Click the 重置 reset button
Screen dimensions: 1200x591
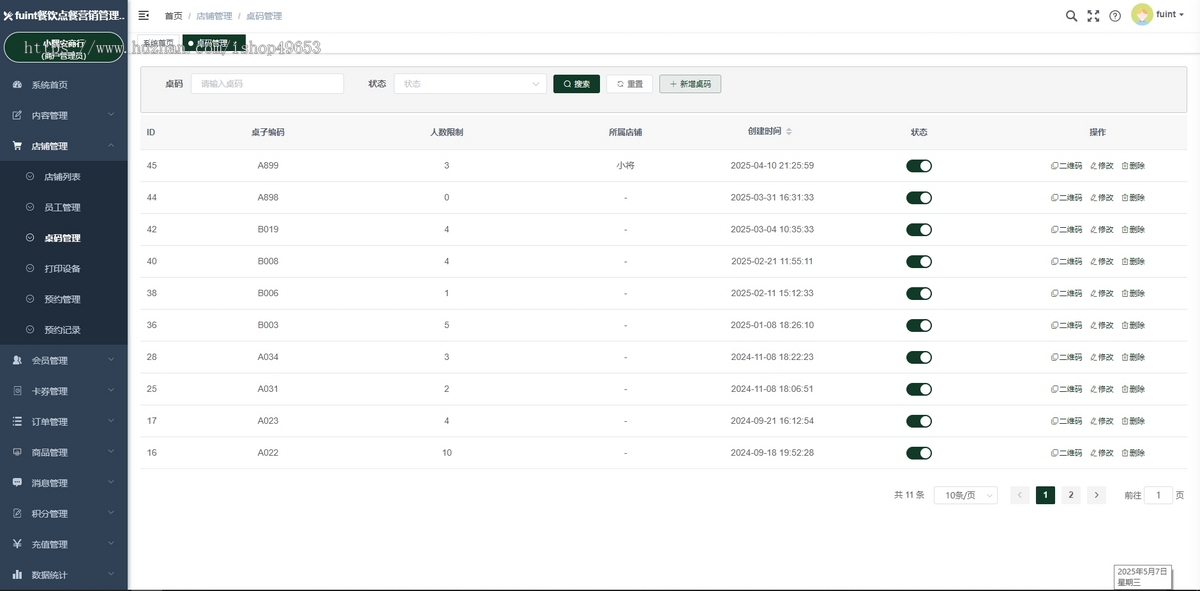[629, 84]
